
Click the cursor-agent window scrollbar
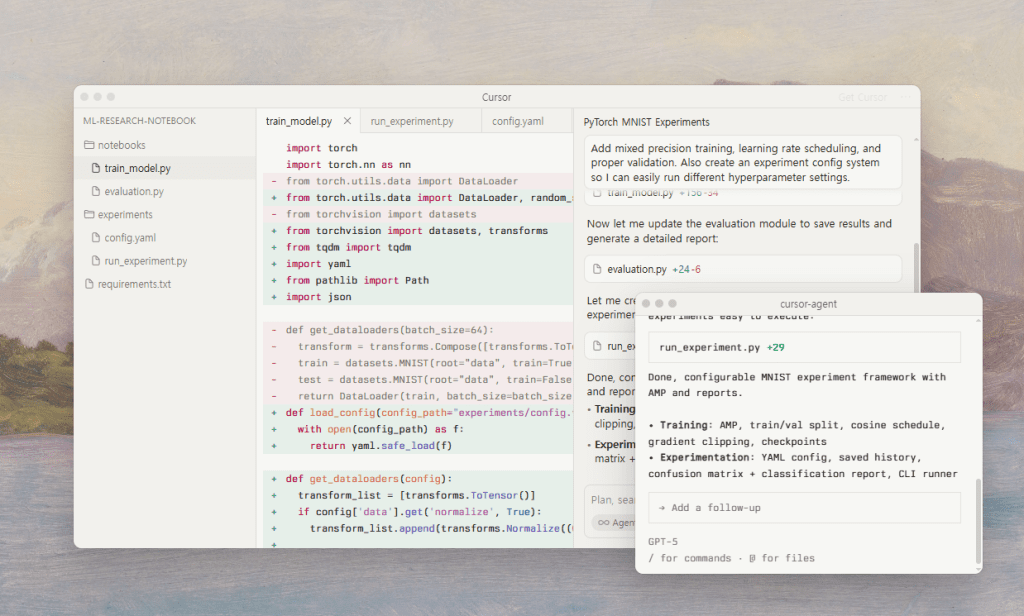(977, 520)
